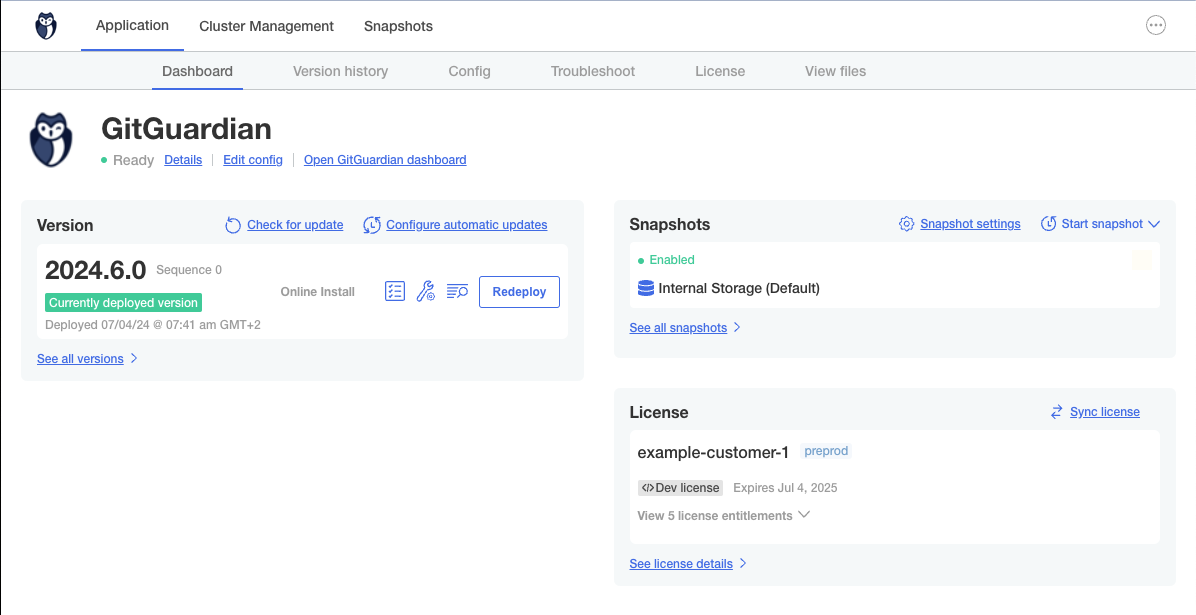Open the View files subtab
This screenshot has width=1196, height=615.
click(835, 71)
